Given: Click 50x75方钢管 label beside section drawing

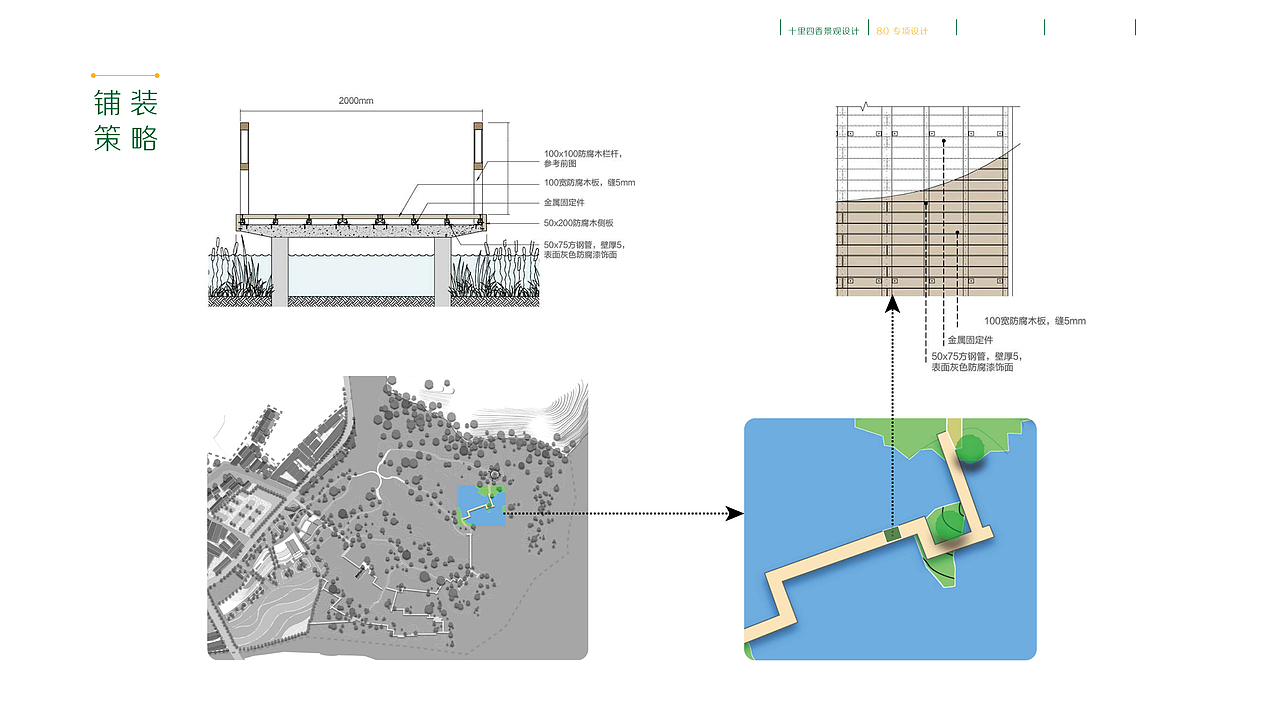Looking at the screenshot, I should (583, 250).
